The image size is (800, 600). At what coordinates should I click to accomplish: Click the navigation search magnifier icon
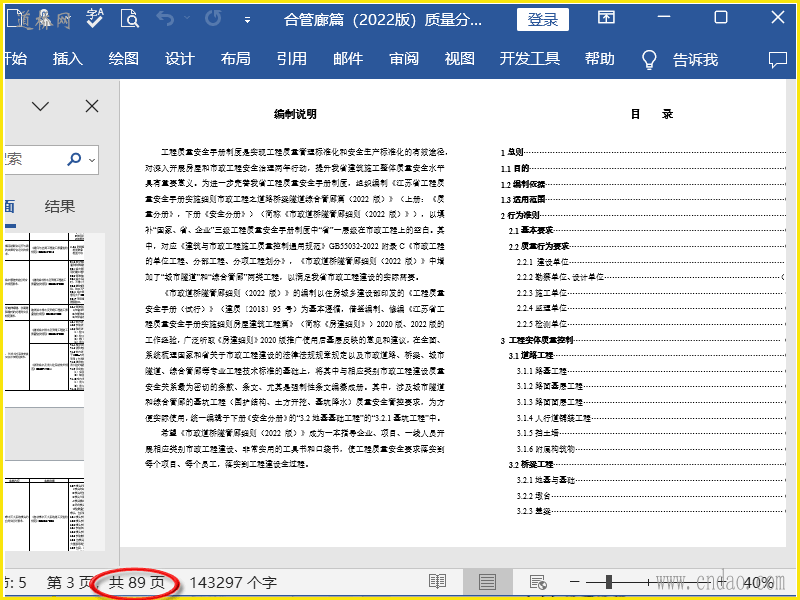pos(74,159)
